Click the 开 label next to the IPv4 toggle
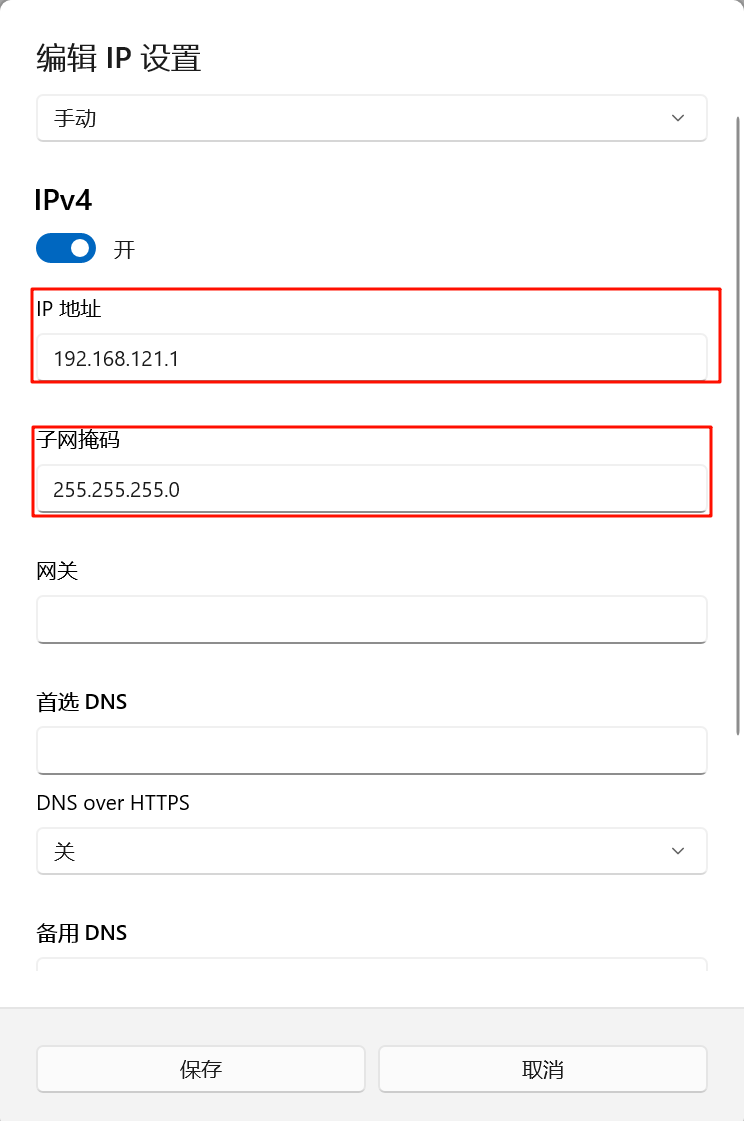The height and width of the screenshot is (1121, 744). (x=124, y=249)
